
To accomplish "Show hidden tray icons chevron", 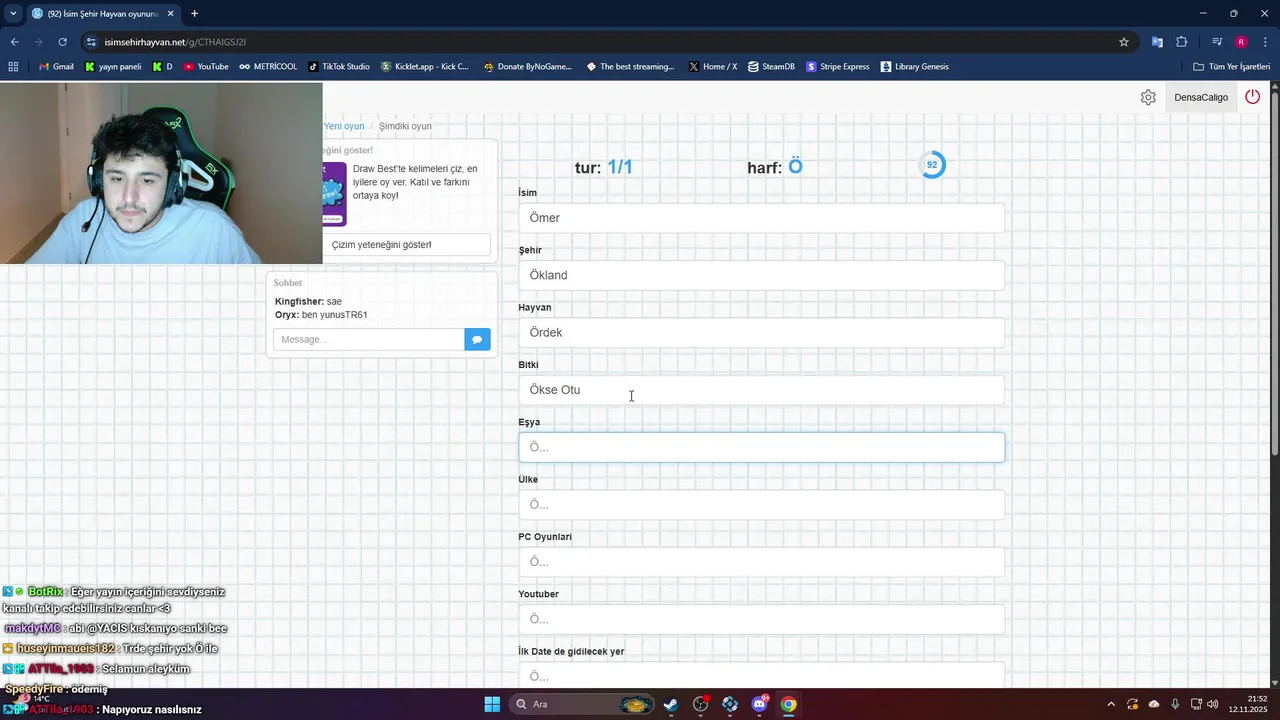I will pyautogui.click(x=1110, y=704).
